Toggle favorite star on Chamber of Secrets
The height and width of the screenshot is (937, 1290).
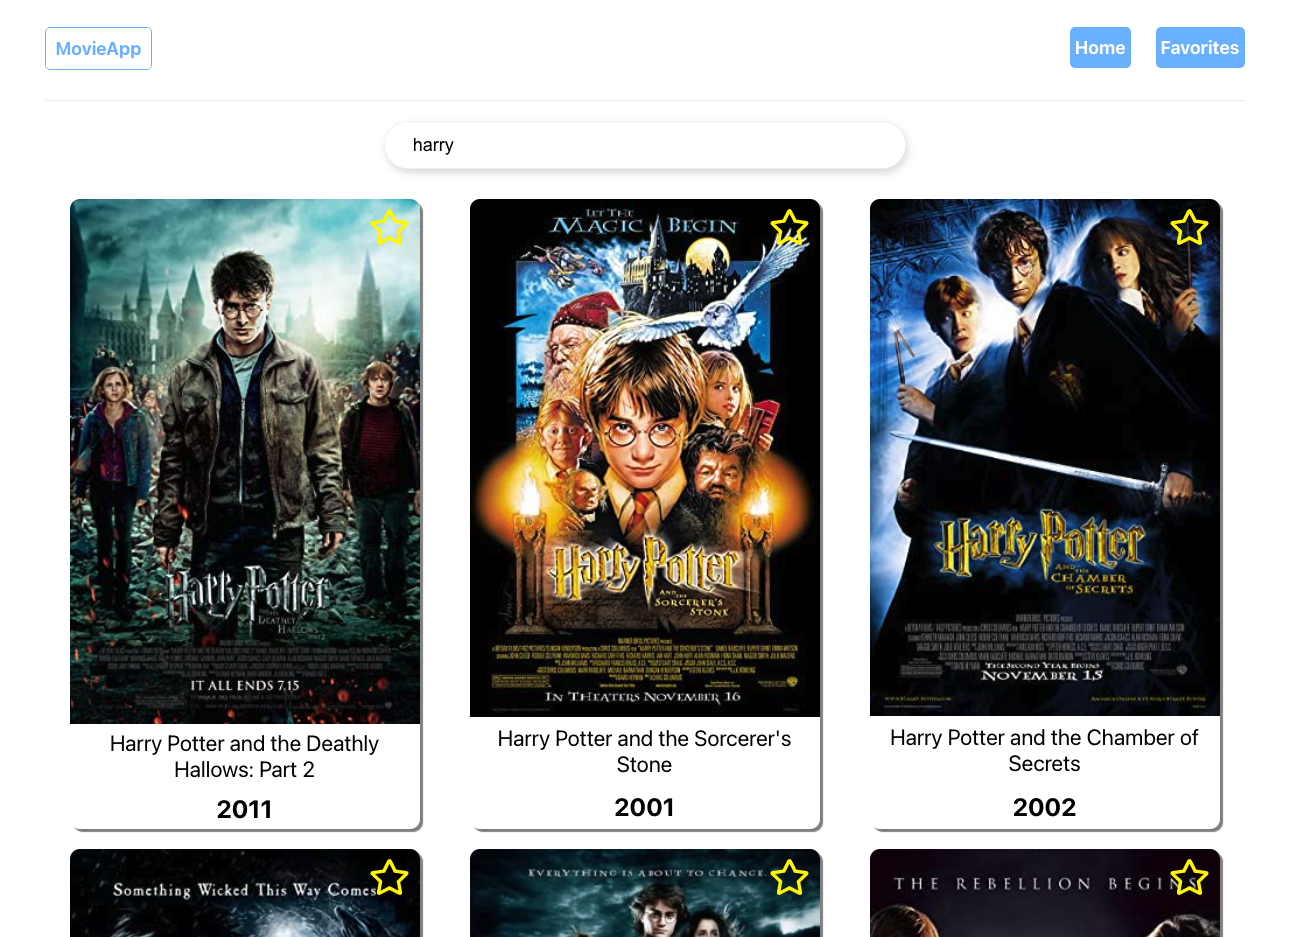(x=1189, y=228)
